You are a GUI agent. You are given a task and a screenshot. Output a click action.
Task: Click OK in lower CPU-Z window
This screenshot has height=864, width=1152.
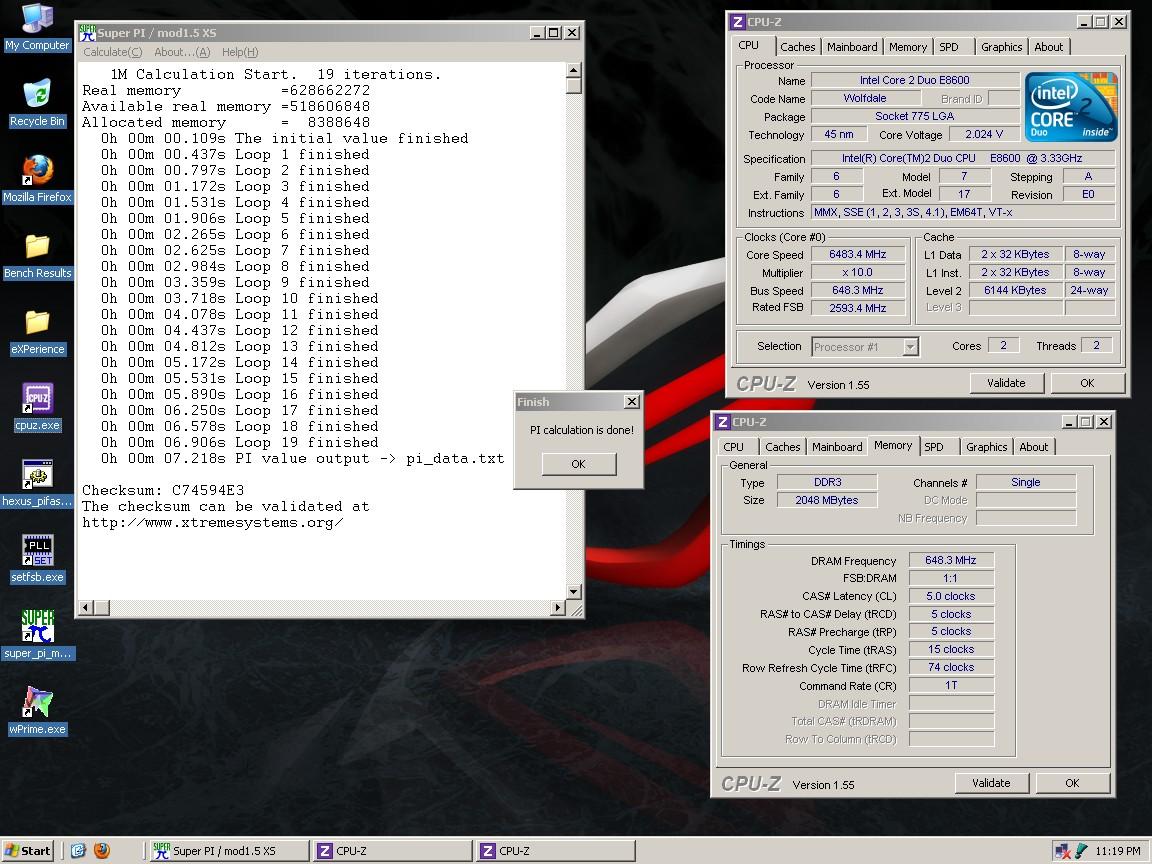(1072, 783)
